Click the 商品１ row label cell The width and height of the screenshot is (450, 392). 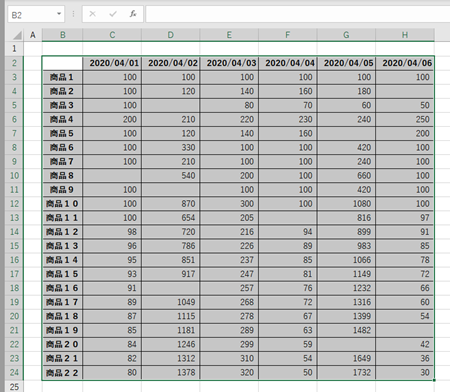click(62, 77)
